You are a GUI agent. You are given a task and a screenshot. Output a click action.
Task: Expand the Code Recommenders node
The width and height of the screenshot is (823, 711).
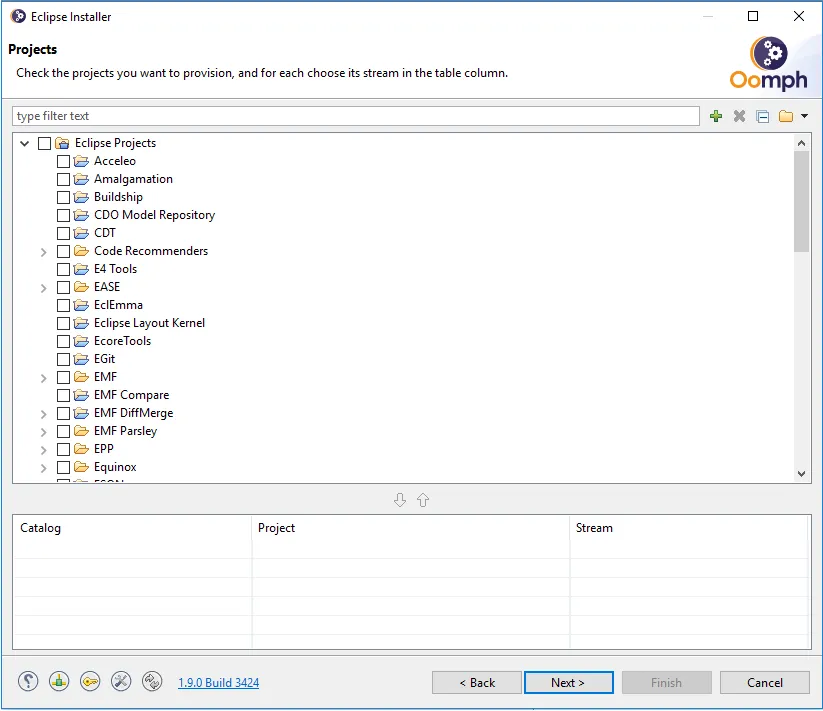pyautogui.click(x=44, y=252)
